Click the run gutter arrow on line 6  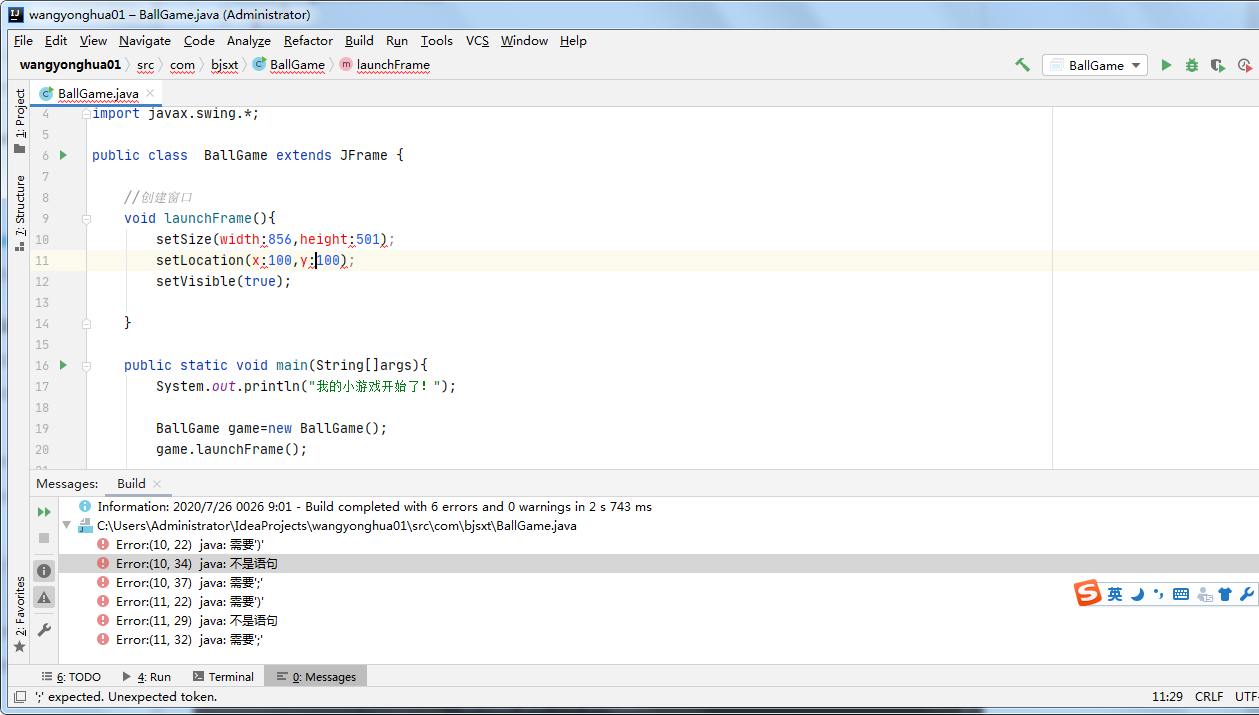(64, 155)
